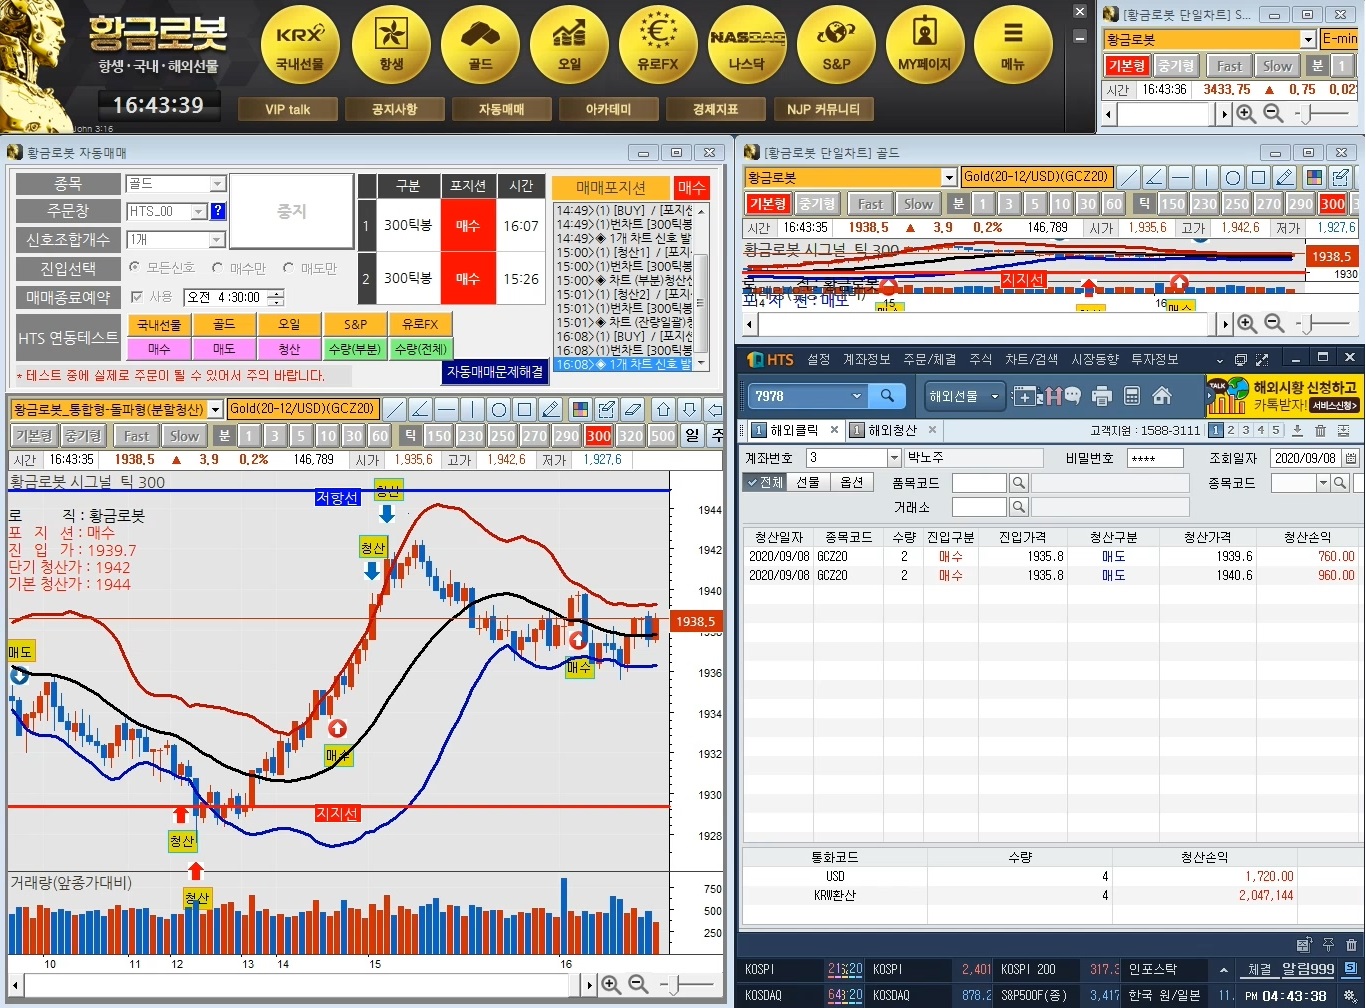The height and width of the screenshot is (1008, 1366).
Task: Open the S&P globe icon
Action: pos(836,45)
